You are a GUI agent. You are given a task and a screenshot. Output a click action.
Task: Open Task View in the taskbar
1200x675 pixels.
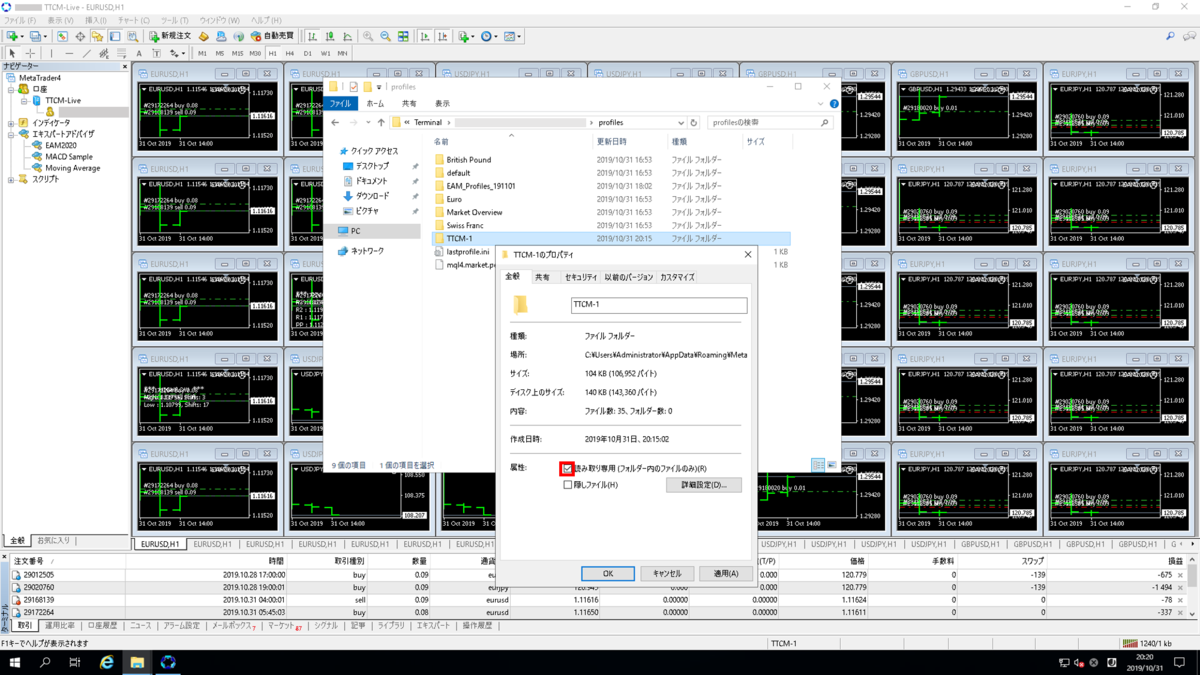click(x=75, y=662)
